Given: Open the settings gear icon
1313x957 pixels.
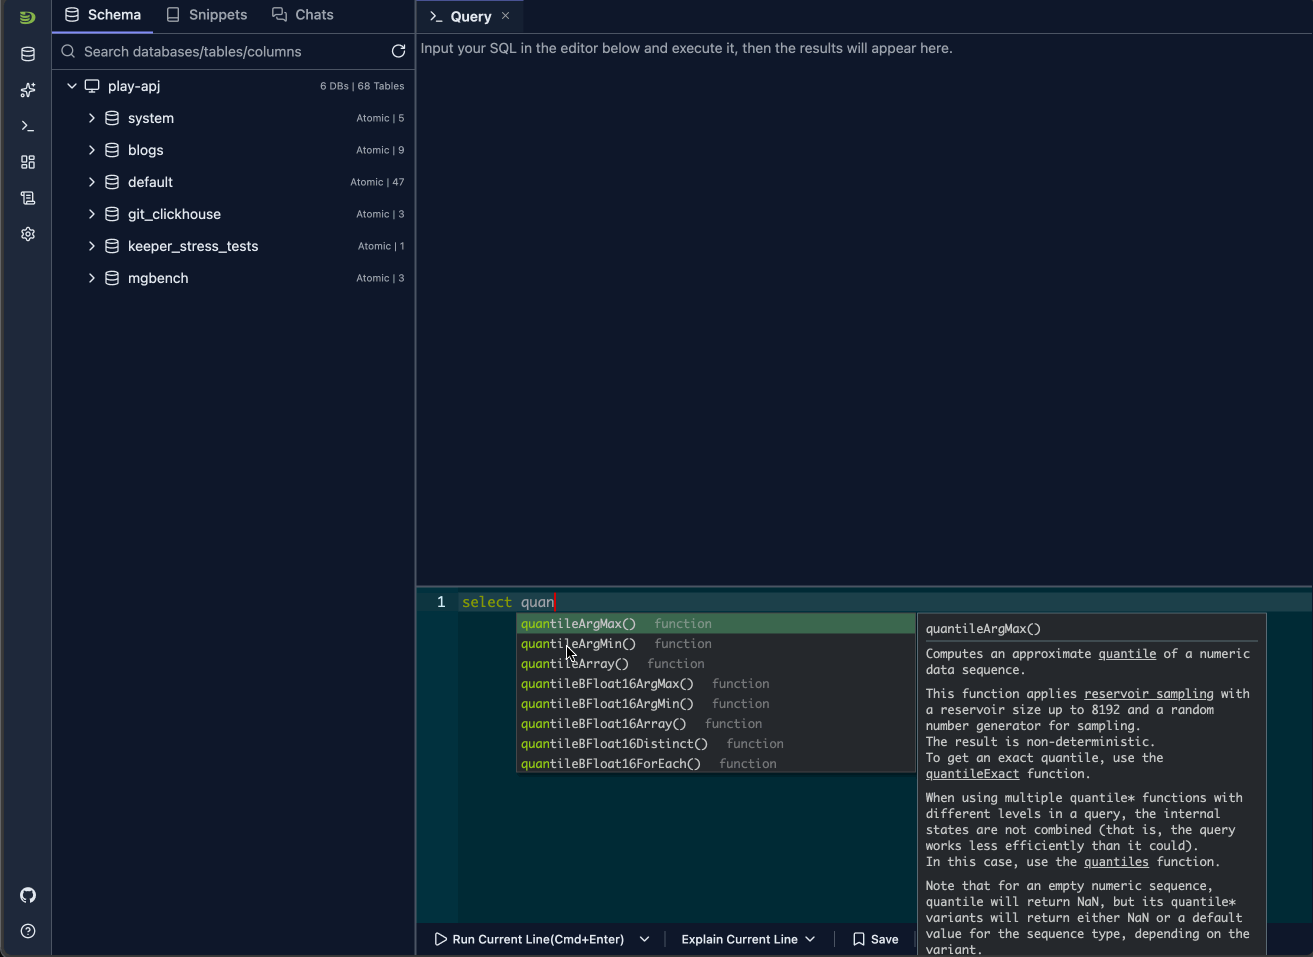Looking at the screenshot, I should click(x=28, y=234).
